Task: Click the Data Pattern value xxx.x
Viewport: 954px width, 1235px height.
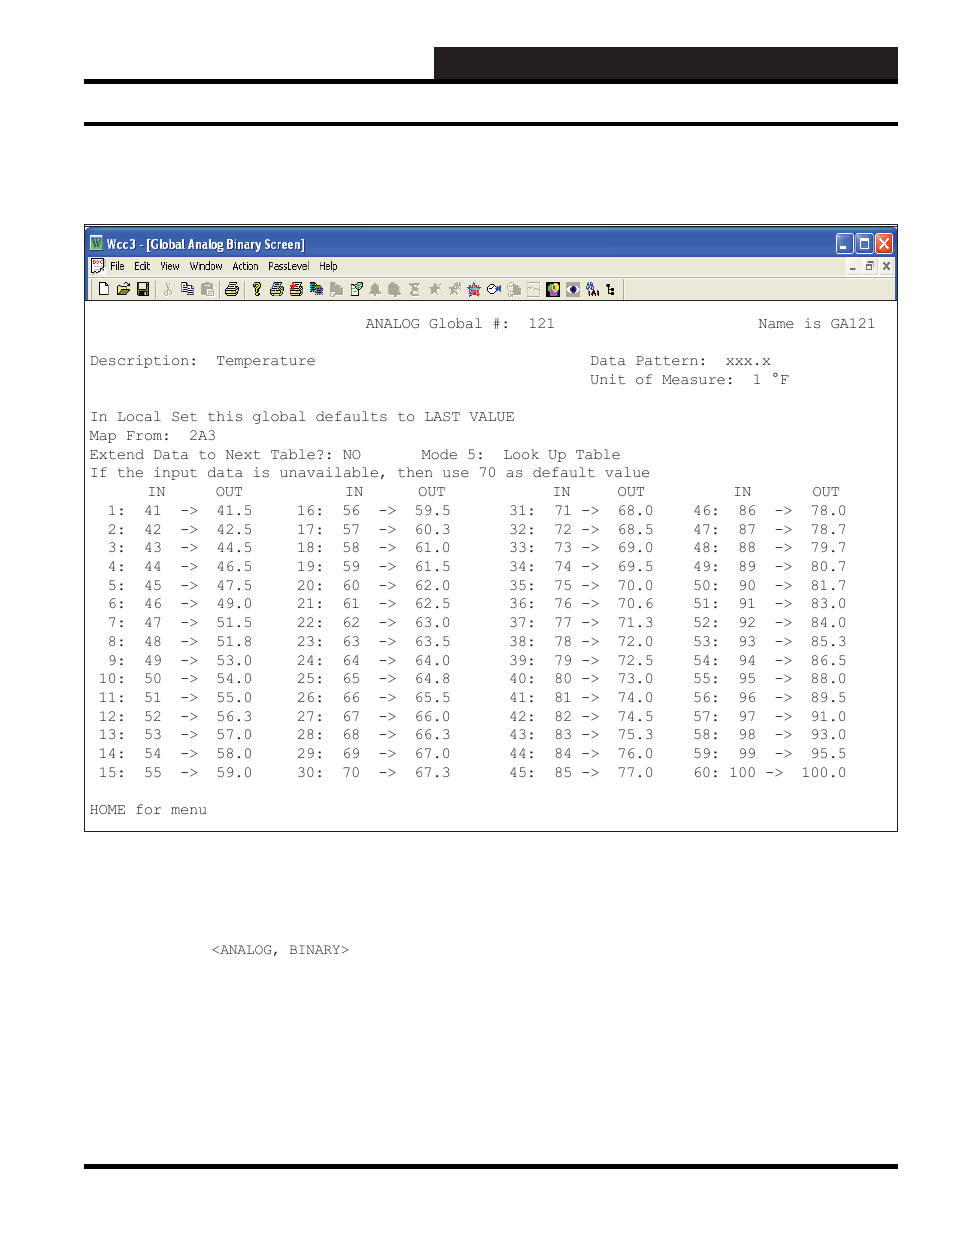Action: (748, 361)
